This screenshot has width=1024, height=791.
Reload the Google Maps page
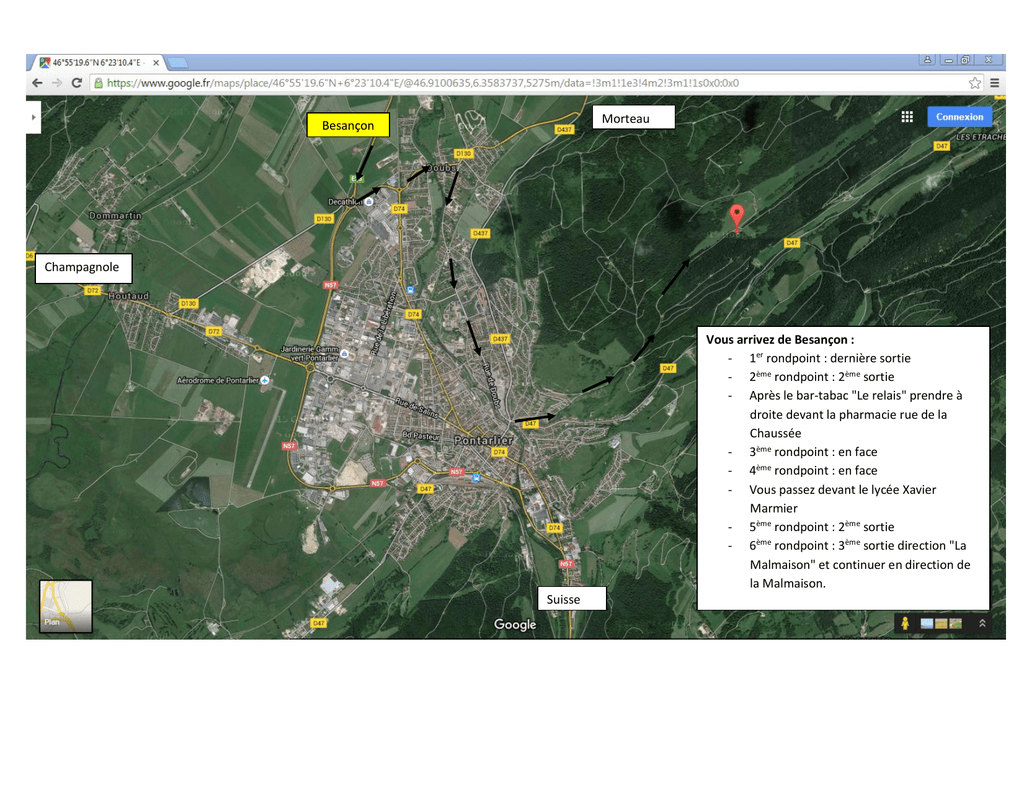click(76, 83)
